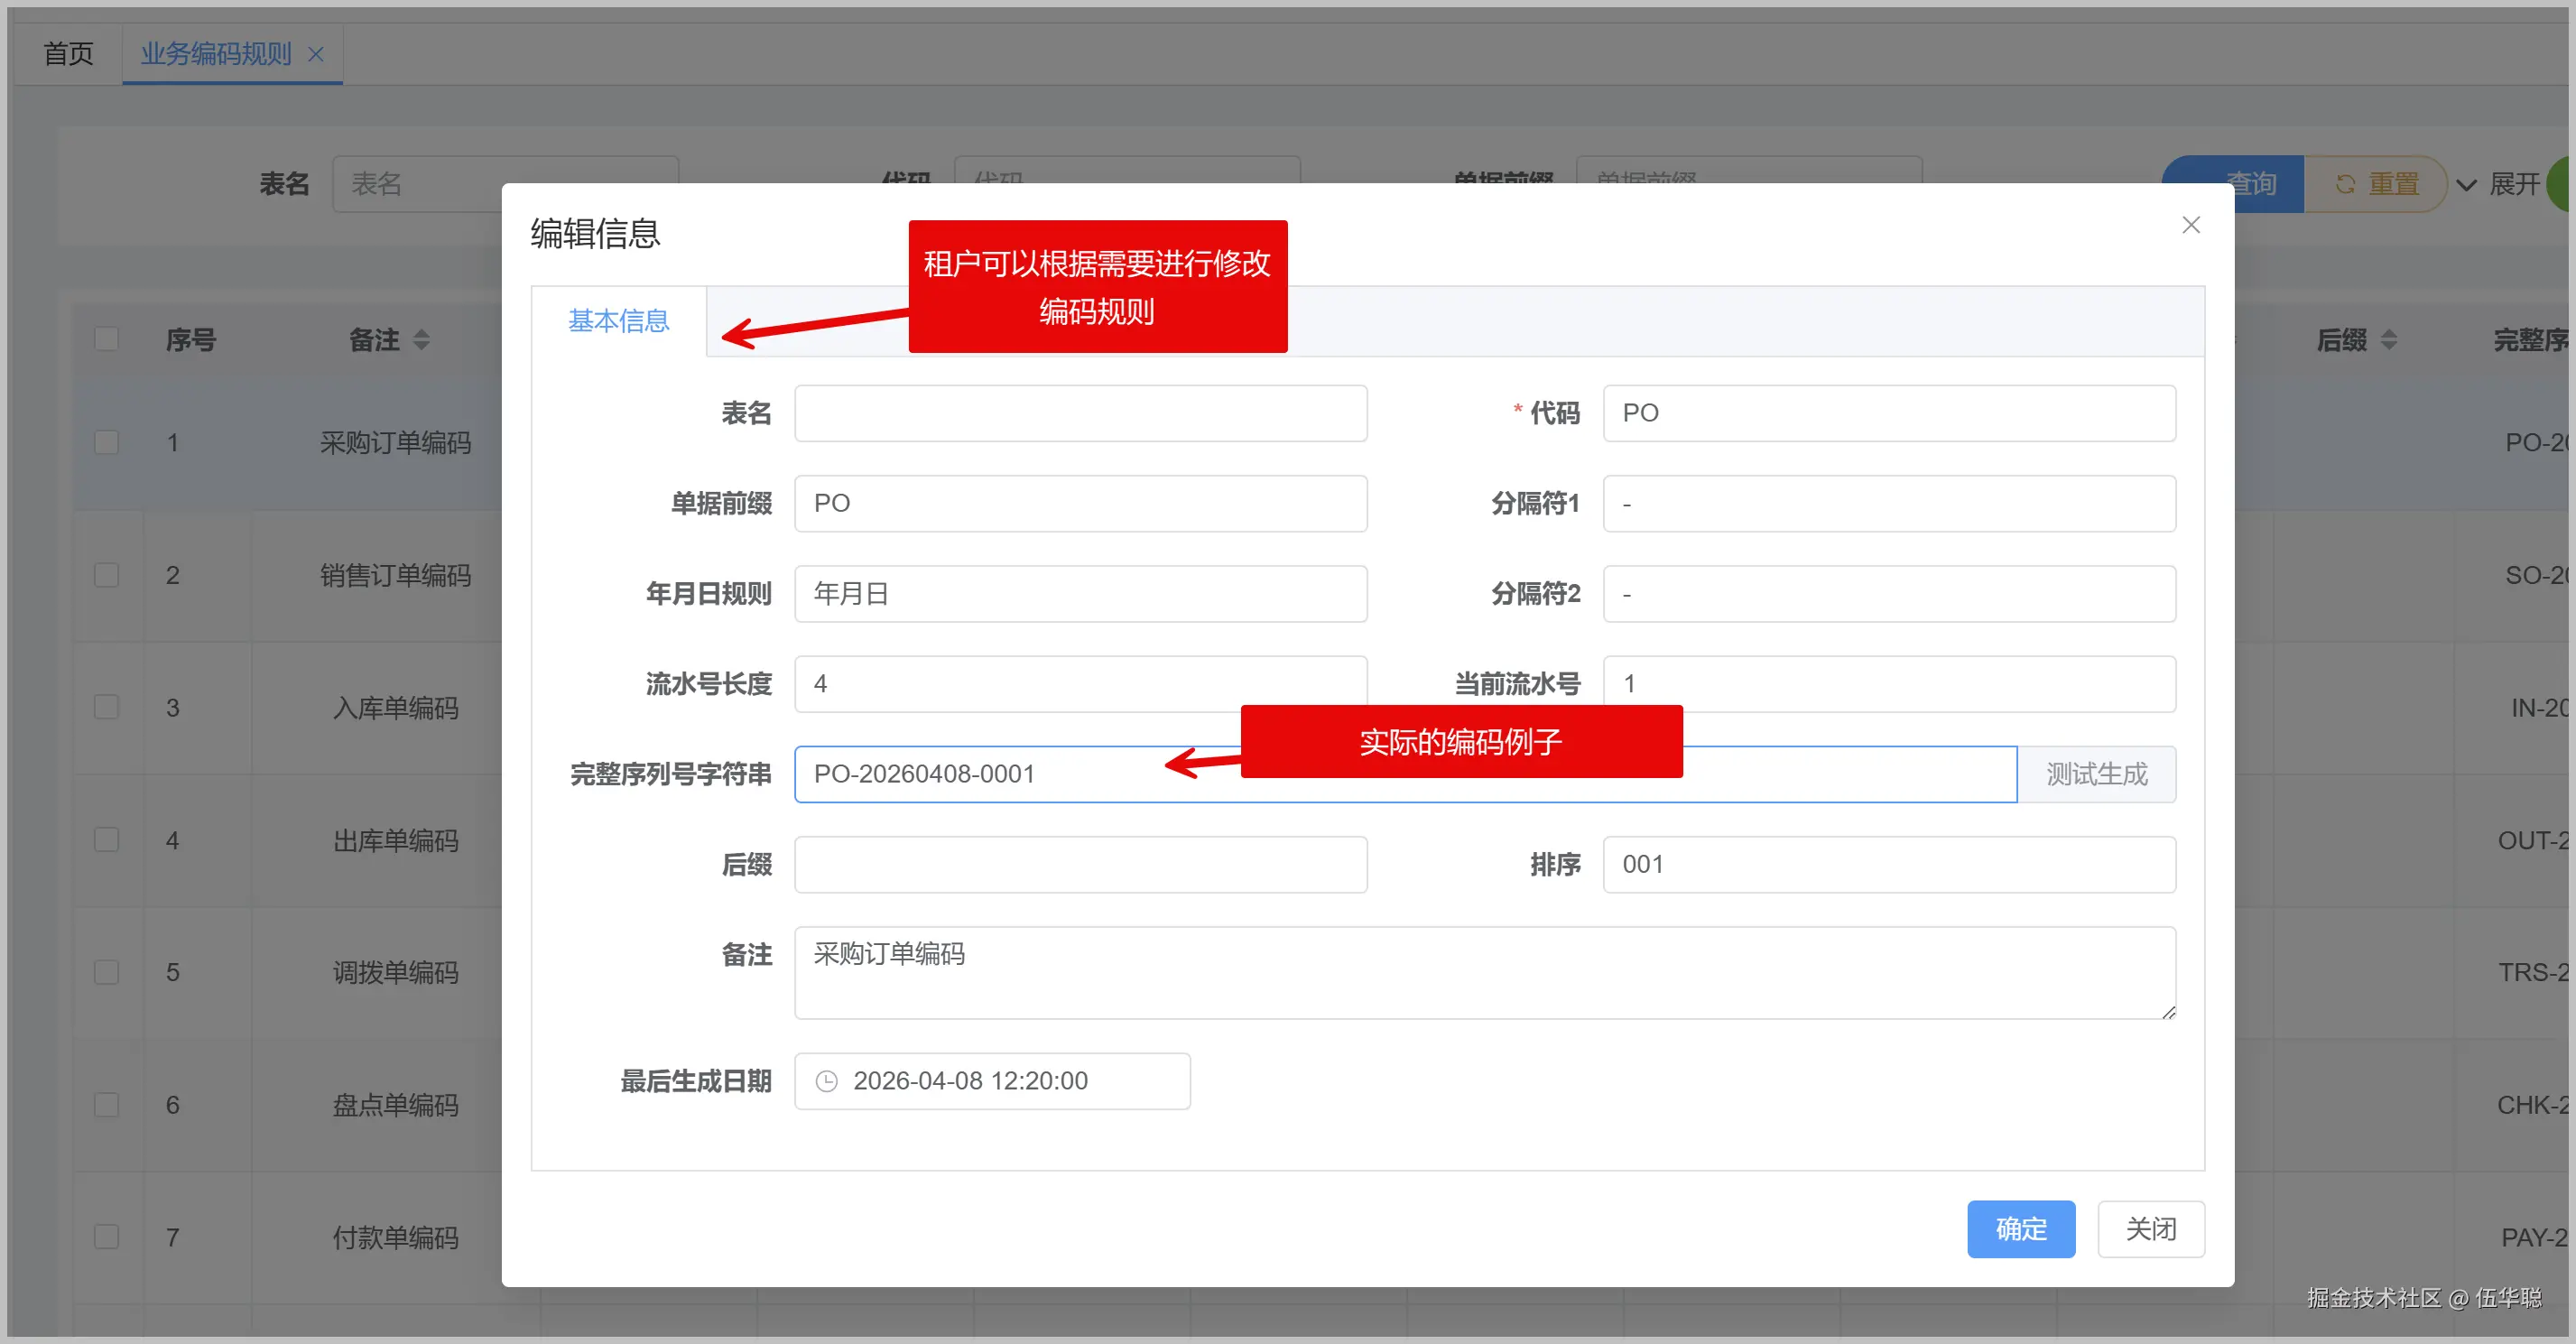The image size is (2576, 1344).
Task: Click the clock icon in 最后生成日期 field
Action: coord(827,1081)
